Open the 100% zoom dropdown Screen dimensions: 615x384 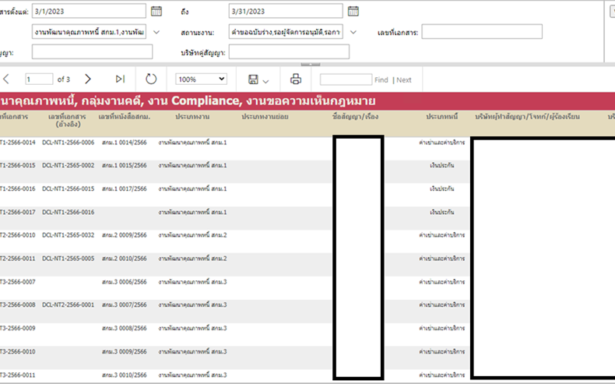pos(201,79)
